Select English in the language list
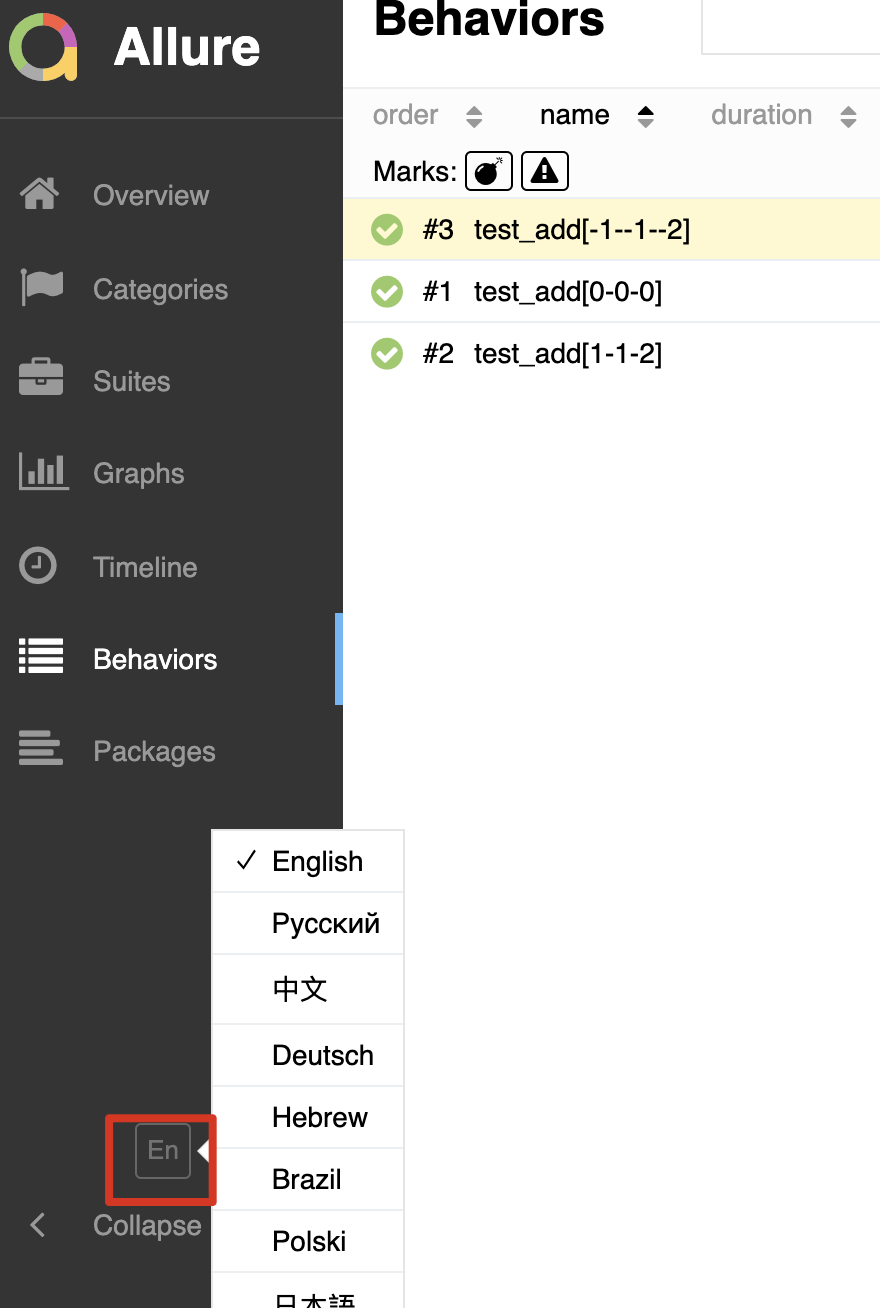Image resolution: width=880 pixels, height=1308 pixels. (317, 861)
